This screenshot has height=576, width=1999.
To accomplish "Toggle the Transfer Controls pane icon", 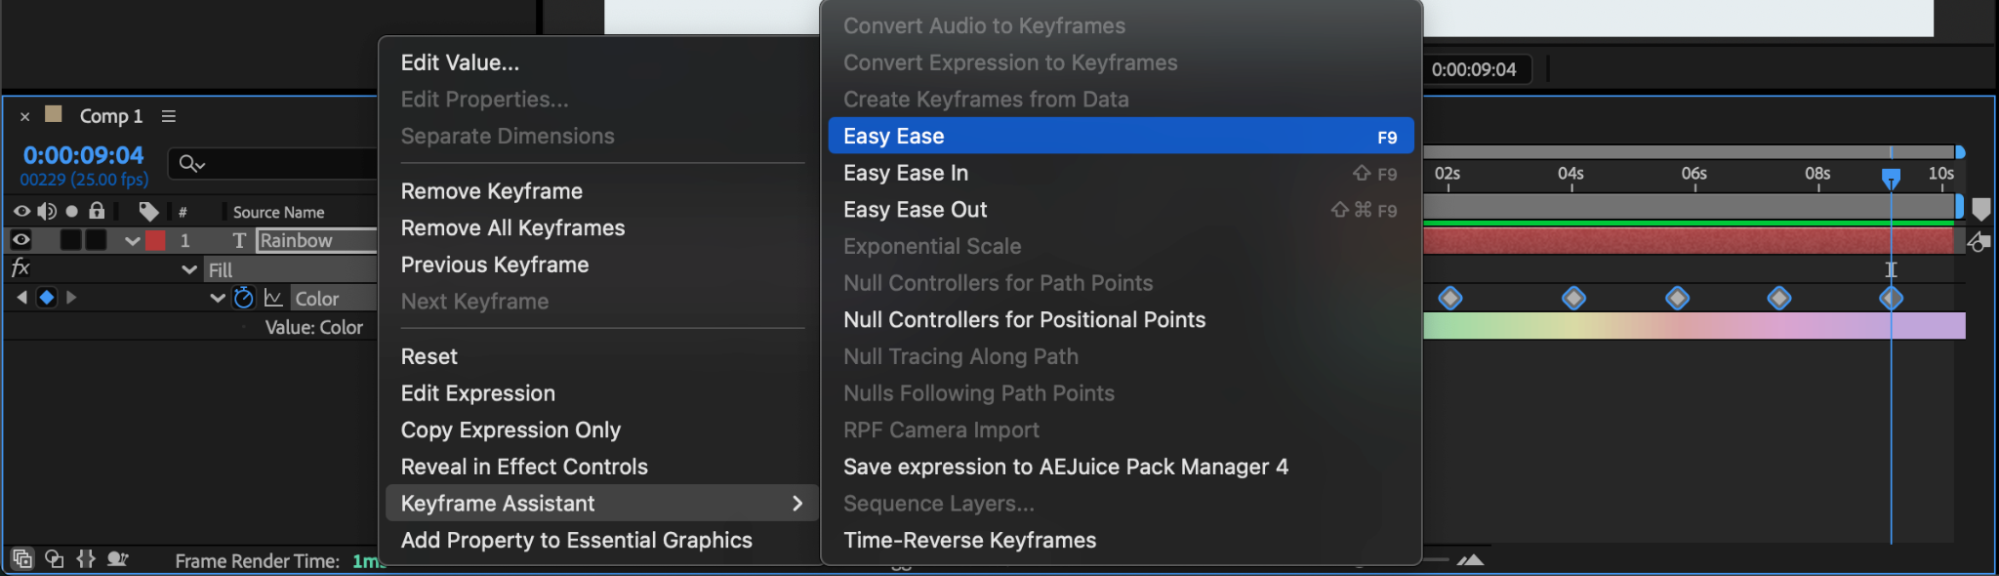I will (54, 559).
